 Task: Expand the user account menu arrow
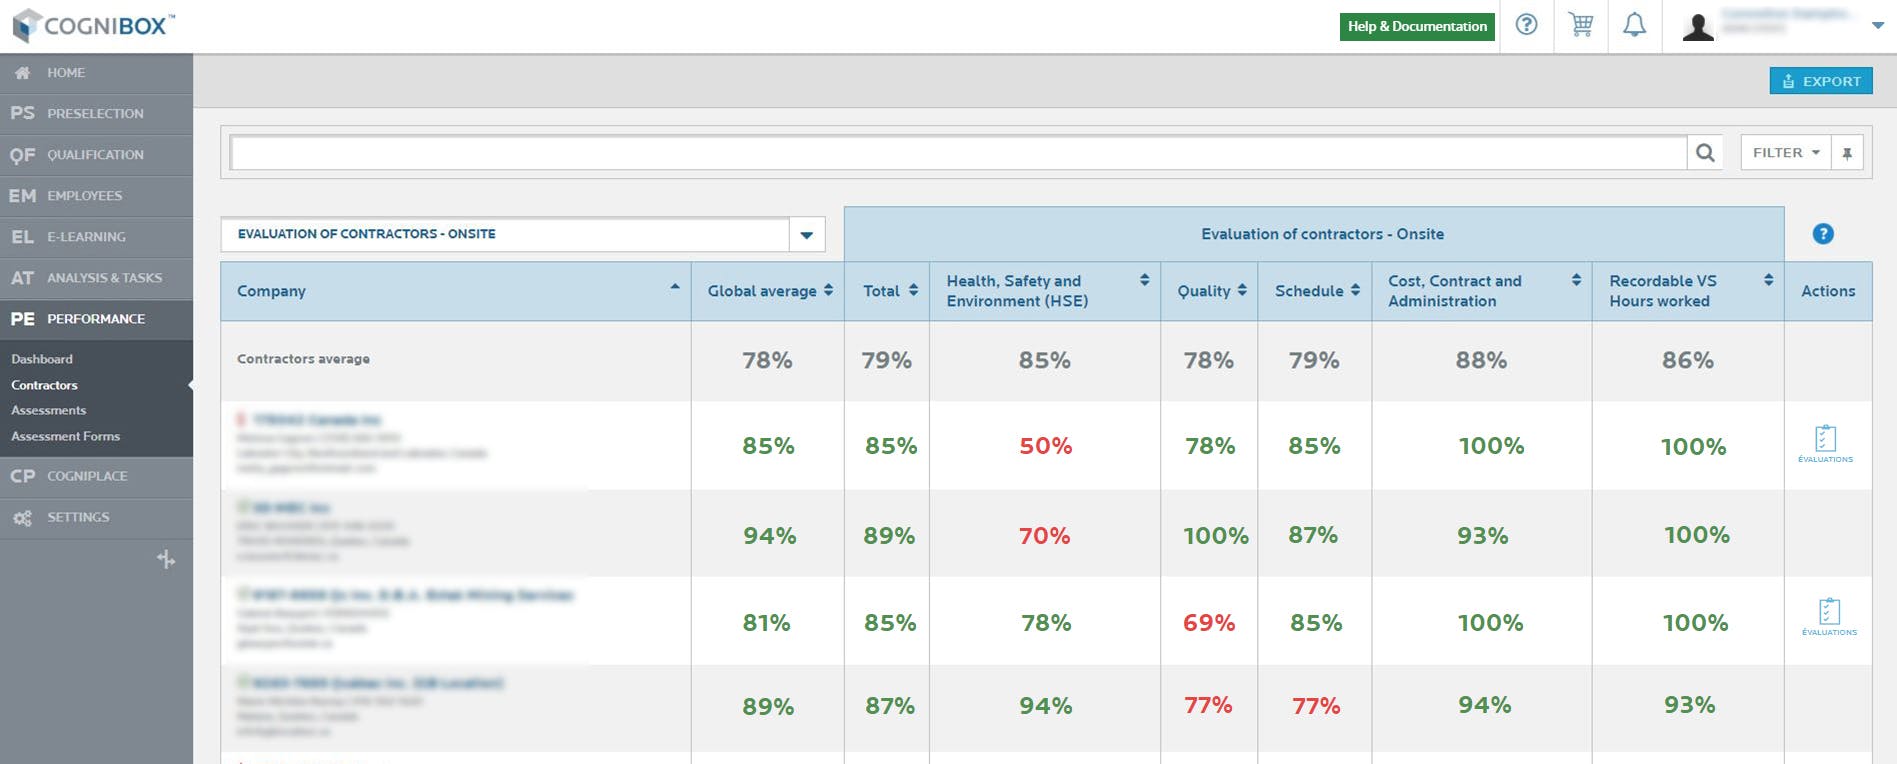coord(1878,26)
